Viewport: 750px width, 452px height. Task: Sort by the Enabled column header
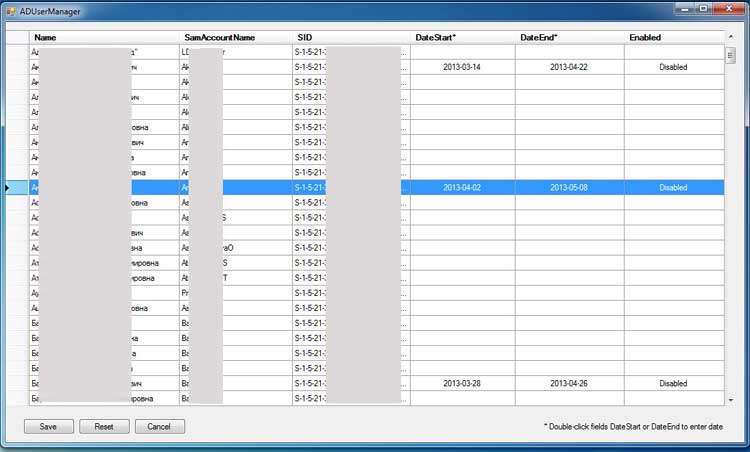pyautogui.click(x=672, y=37)
